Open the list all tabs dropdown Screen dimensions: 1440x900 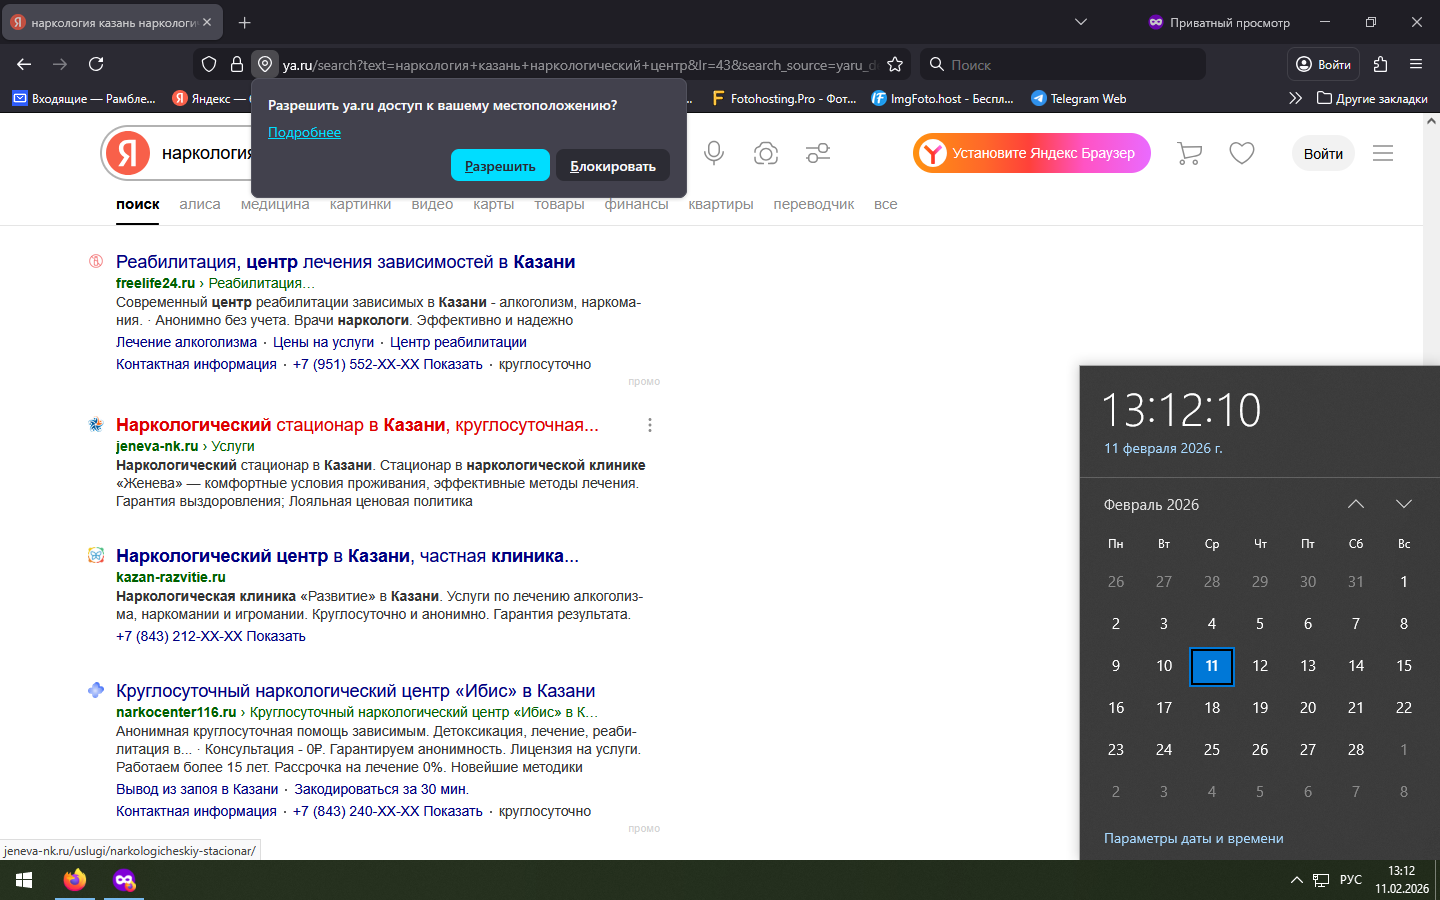click(1081, 22)
